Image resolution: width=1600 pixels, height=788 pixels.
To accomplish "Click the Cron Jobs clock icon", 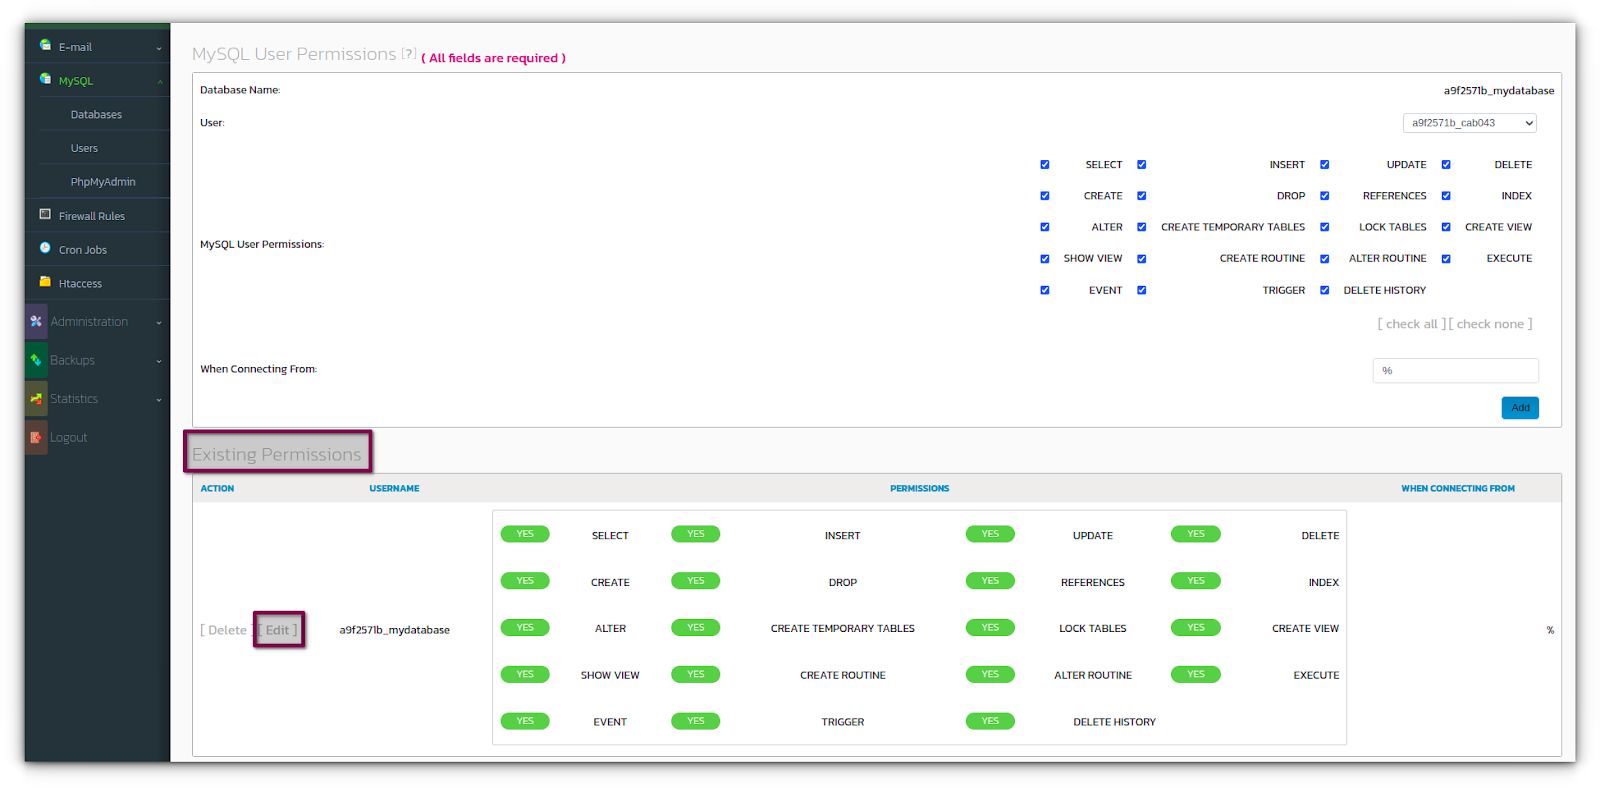I will (45, 248).
